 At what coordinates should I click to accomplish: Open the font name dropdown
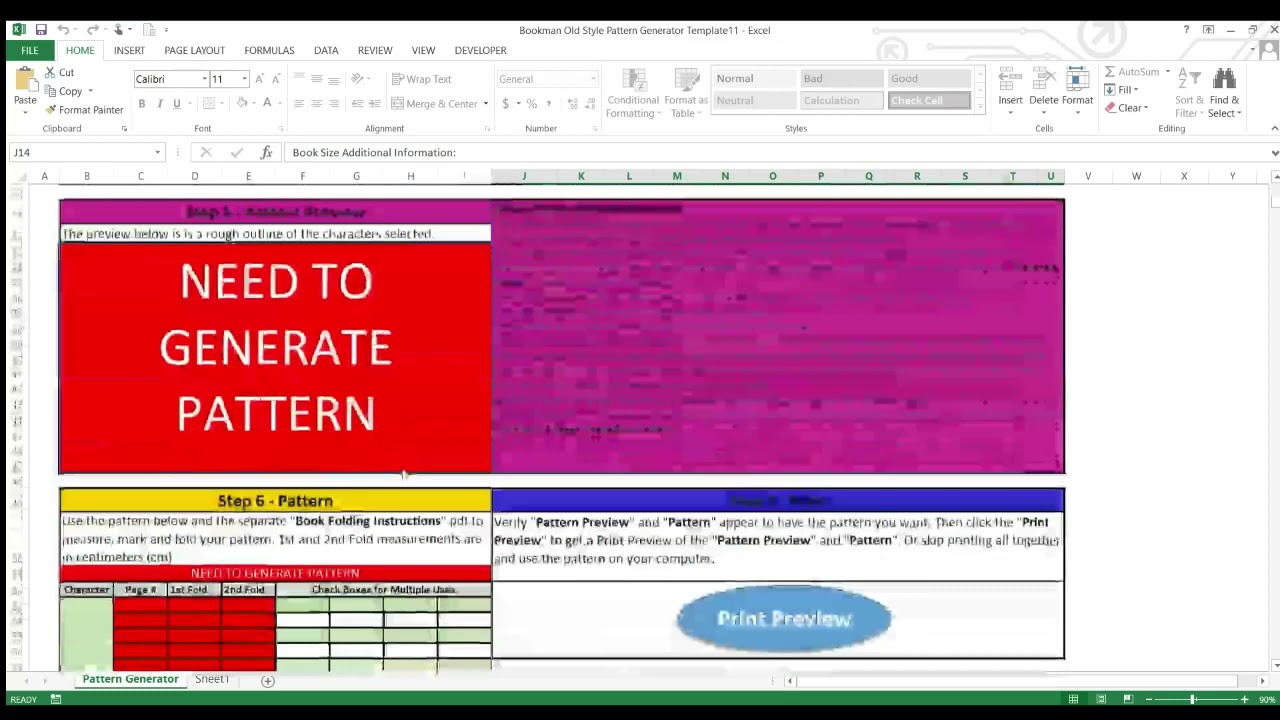205,79
